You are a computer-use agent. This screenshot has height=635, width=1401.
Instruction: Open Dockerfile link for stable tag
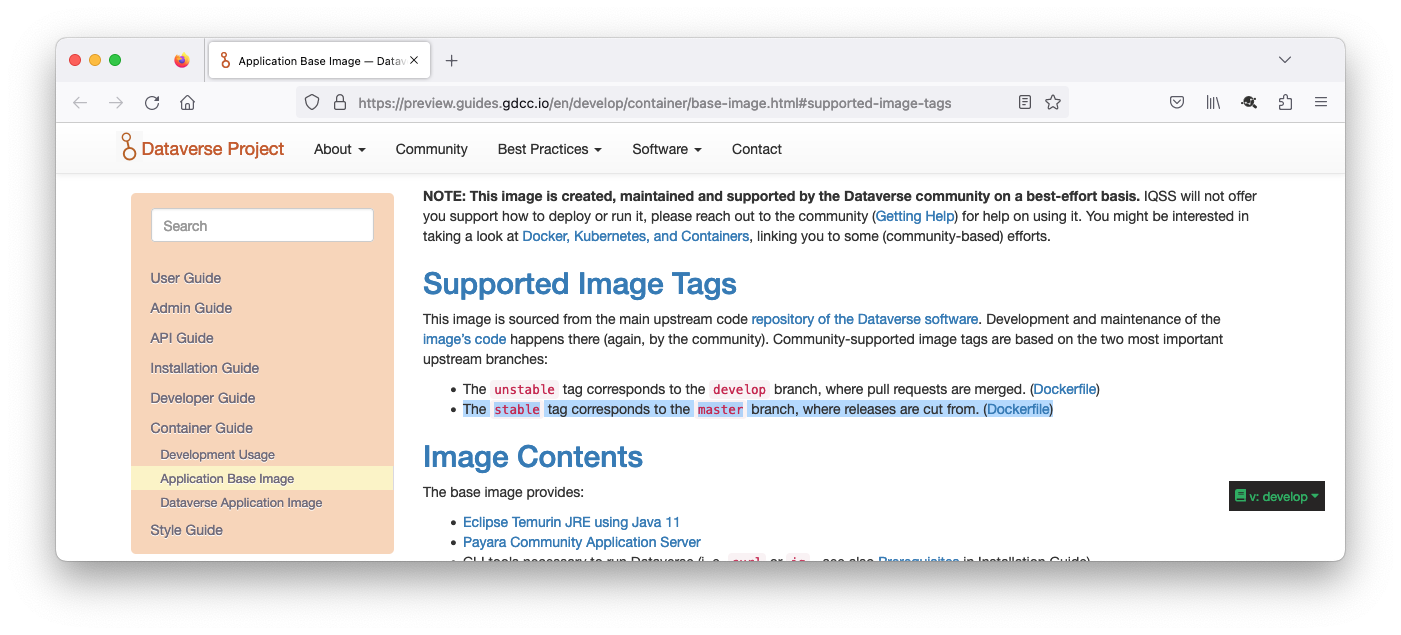coord(1019,409)
